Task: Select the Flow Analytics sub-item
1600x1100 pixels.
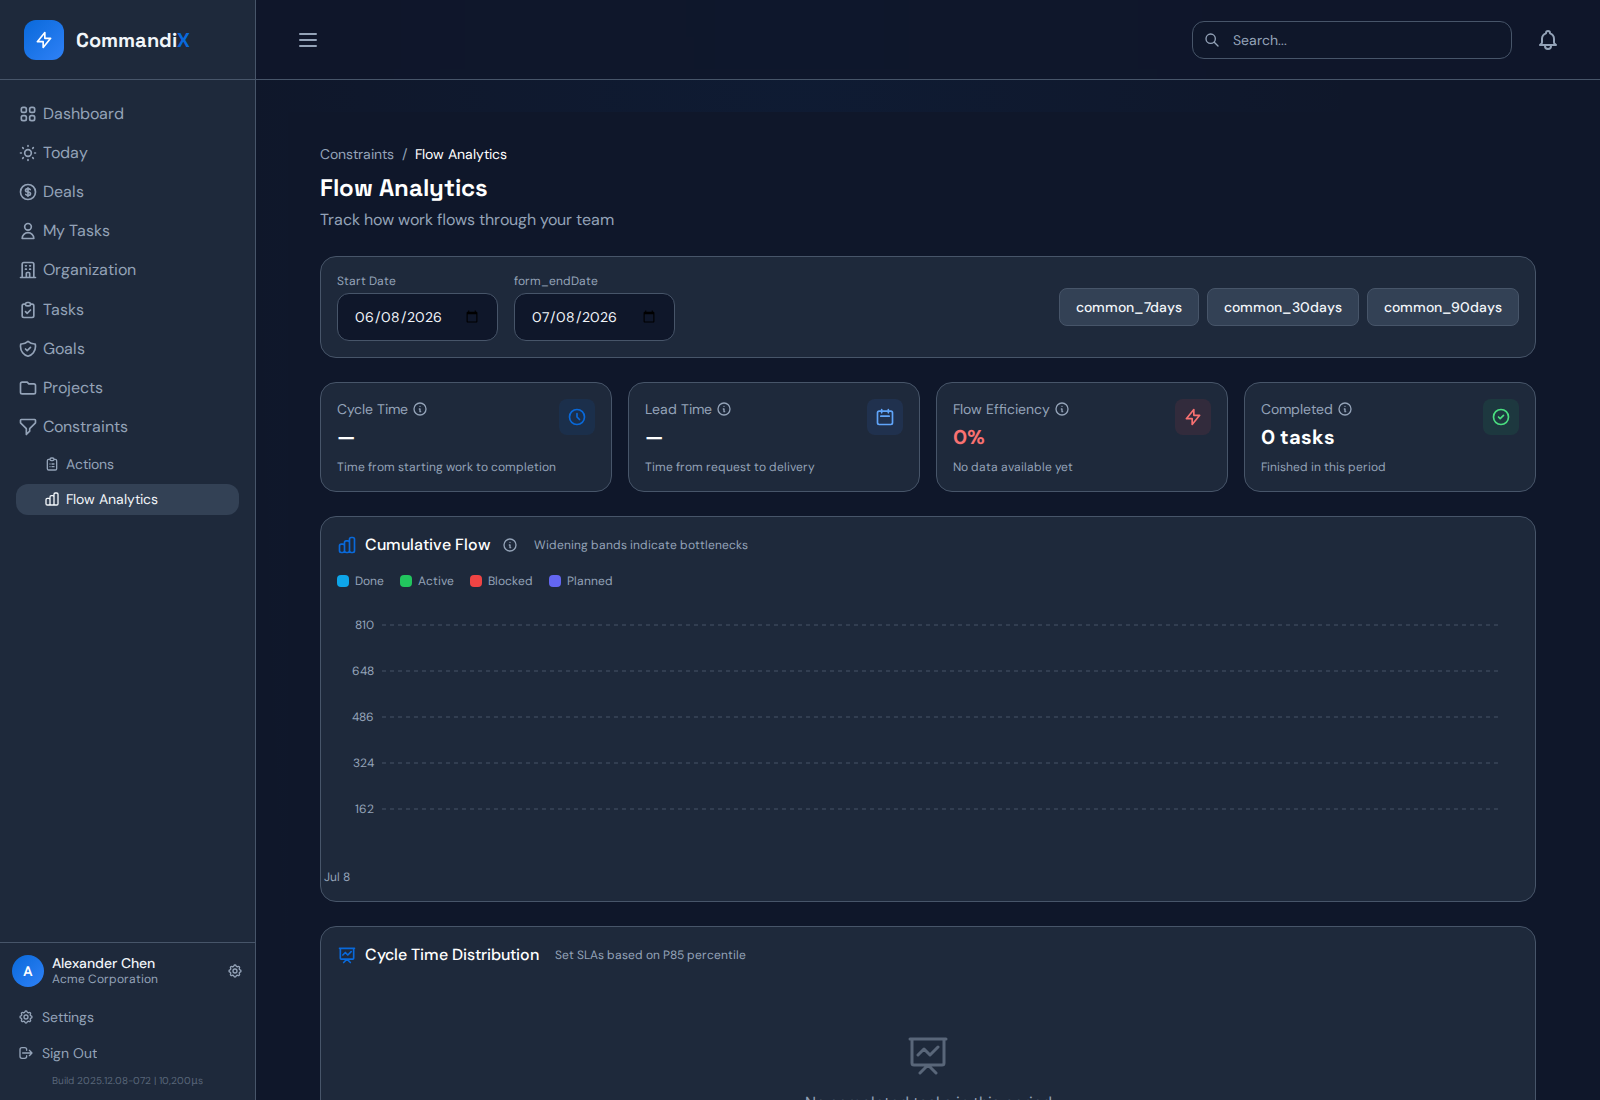Action: tap(127, 499)
